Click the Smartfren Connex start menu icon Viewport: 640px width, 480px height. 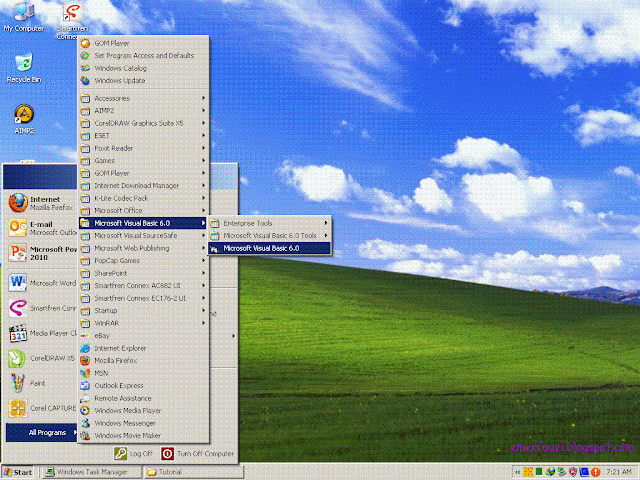18,308
